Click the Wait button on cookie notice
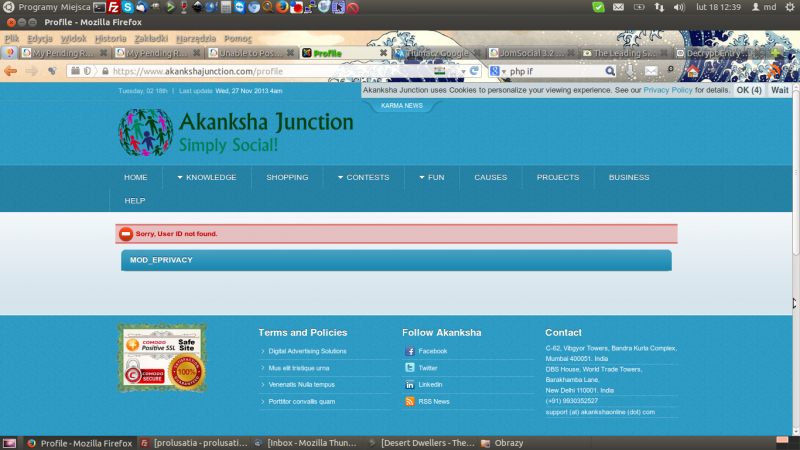 780,90
